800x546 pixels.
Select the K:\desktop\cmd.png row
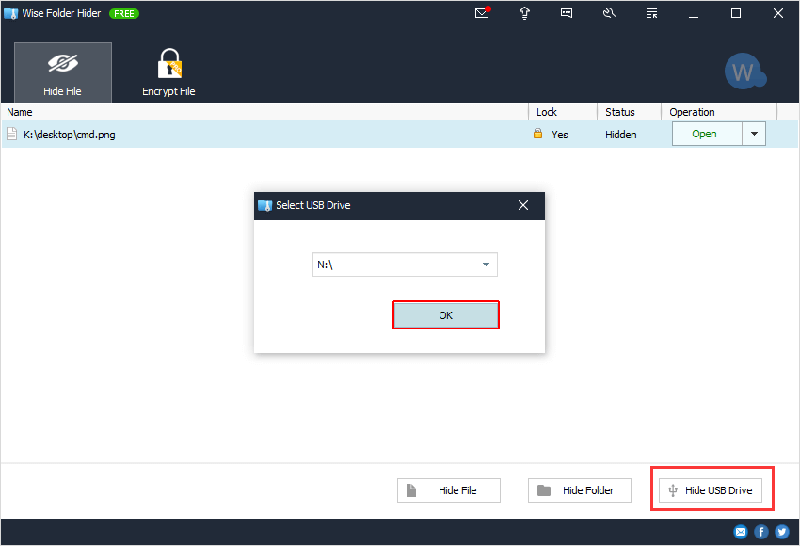[x=399, y=134]
